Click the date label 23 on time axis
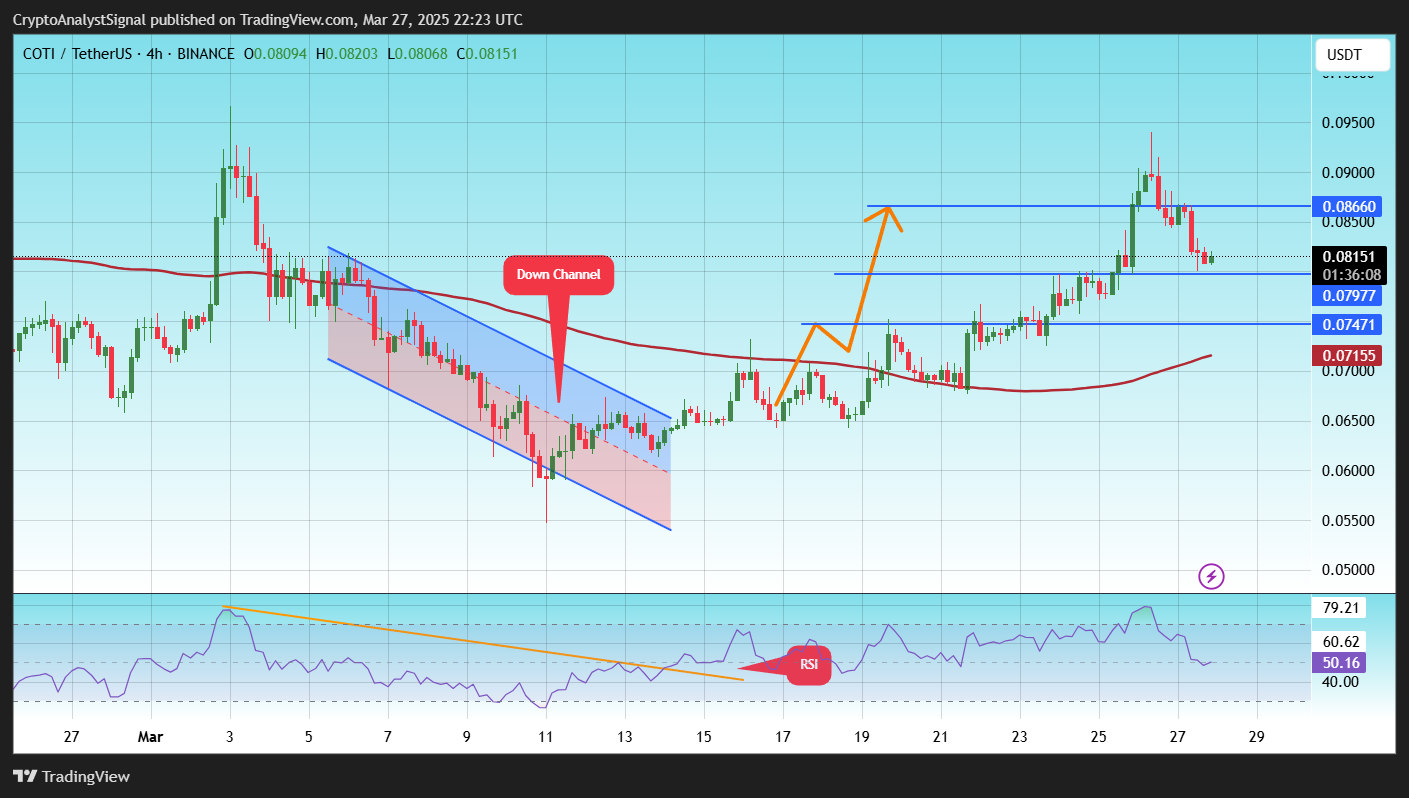Viewport: 1409px width, 798px height. click(1020, 736)
